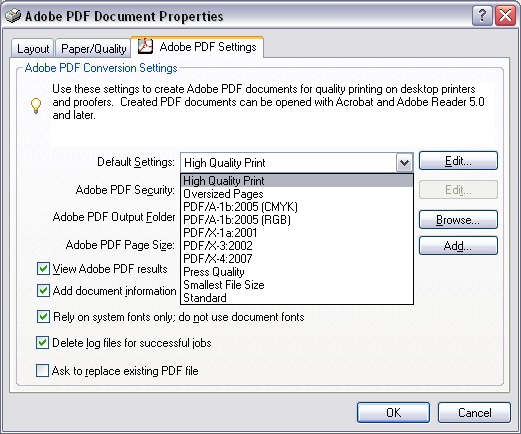521x434 pixels.
Task: Switch to the Paper/Quality tab
Action: pyautogui.click(x=93, y=49)
